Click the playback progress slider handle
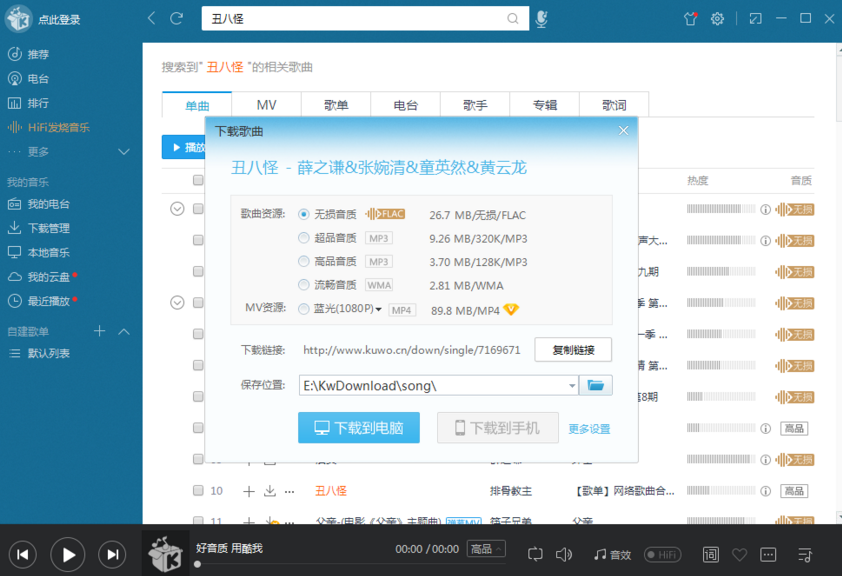The height and width of the screenshot is (576, 842). [x=198, y=564]
